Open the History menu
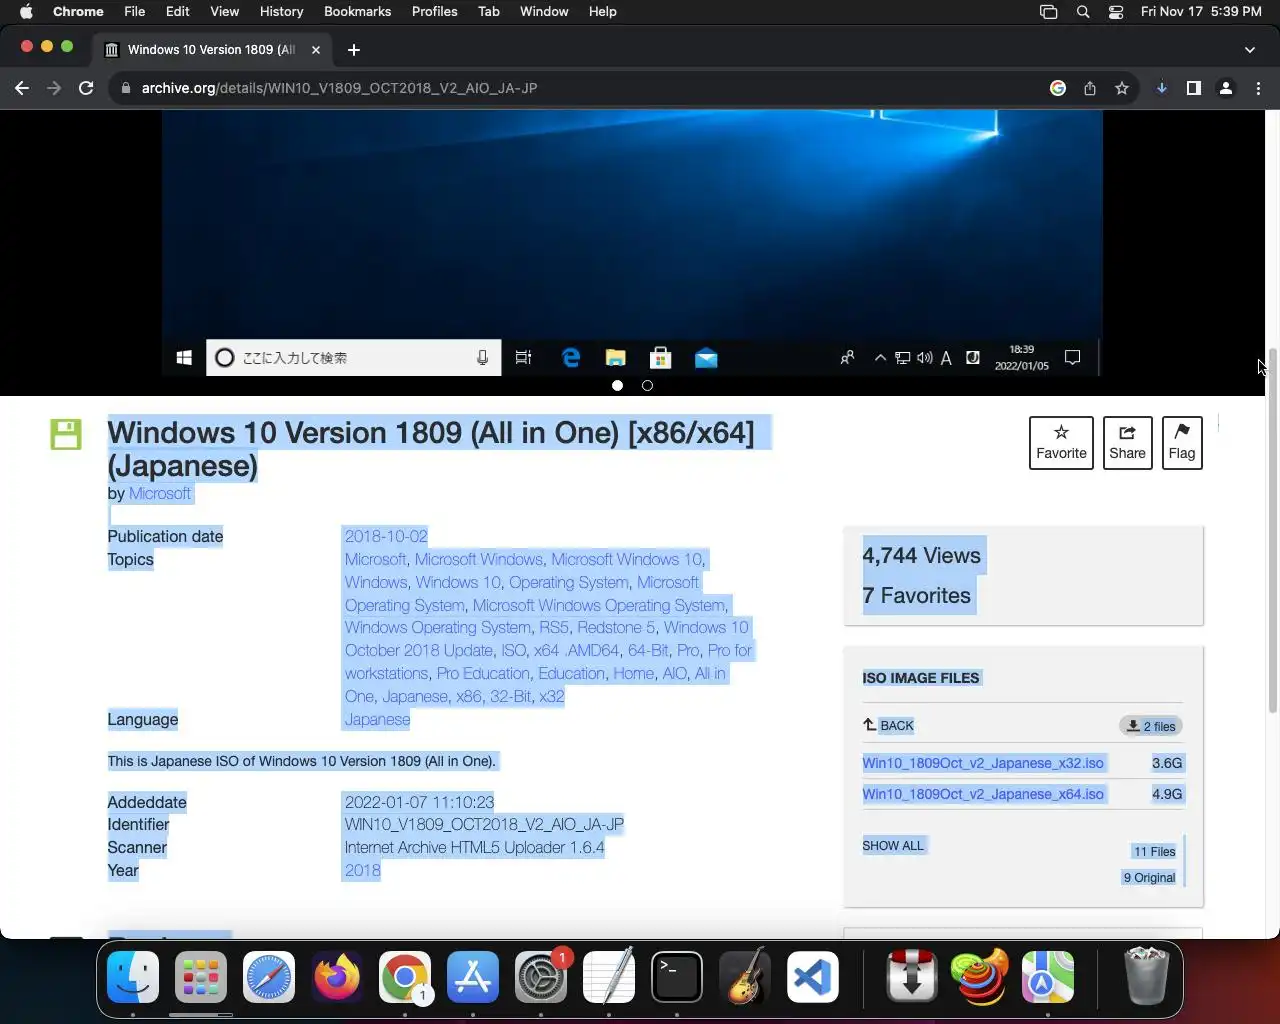The height and width of the screenshot is (1024, 1280). 281,11
